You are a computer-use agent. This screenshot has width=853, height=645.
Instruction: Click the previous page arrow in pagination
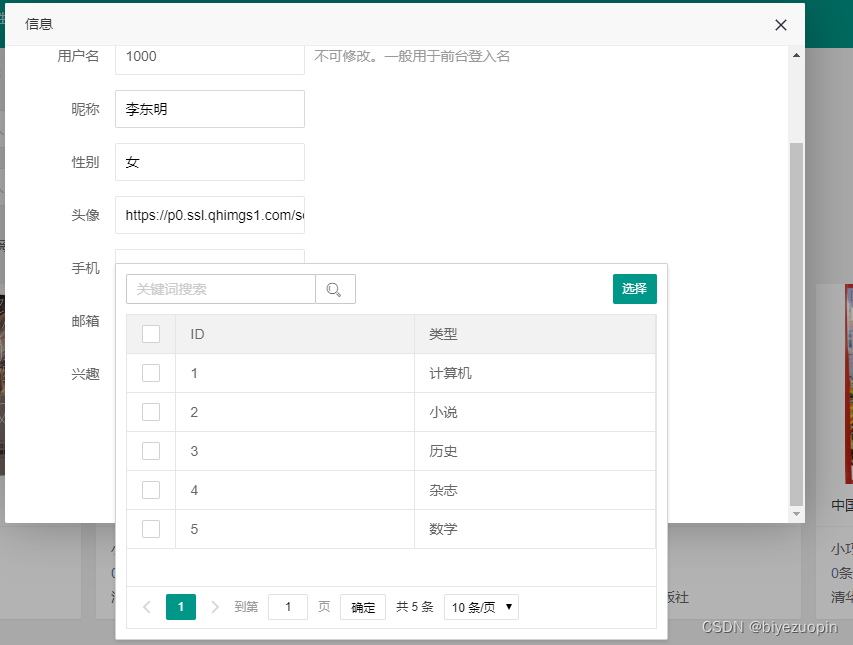pos(146,607)
